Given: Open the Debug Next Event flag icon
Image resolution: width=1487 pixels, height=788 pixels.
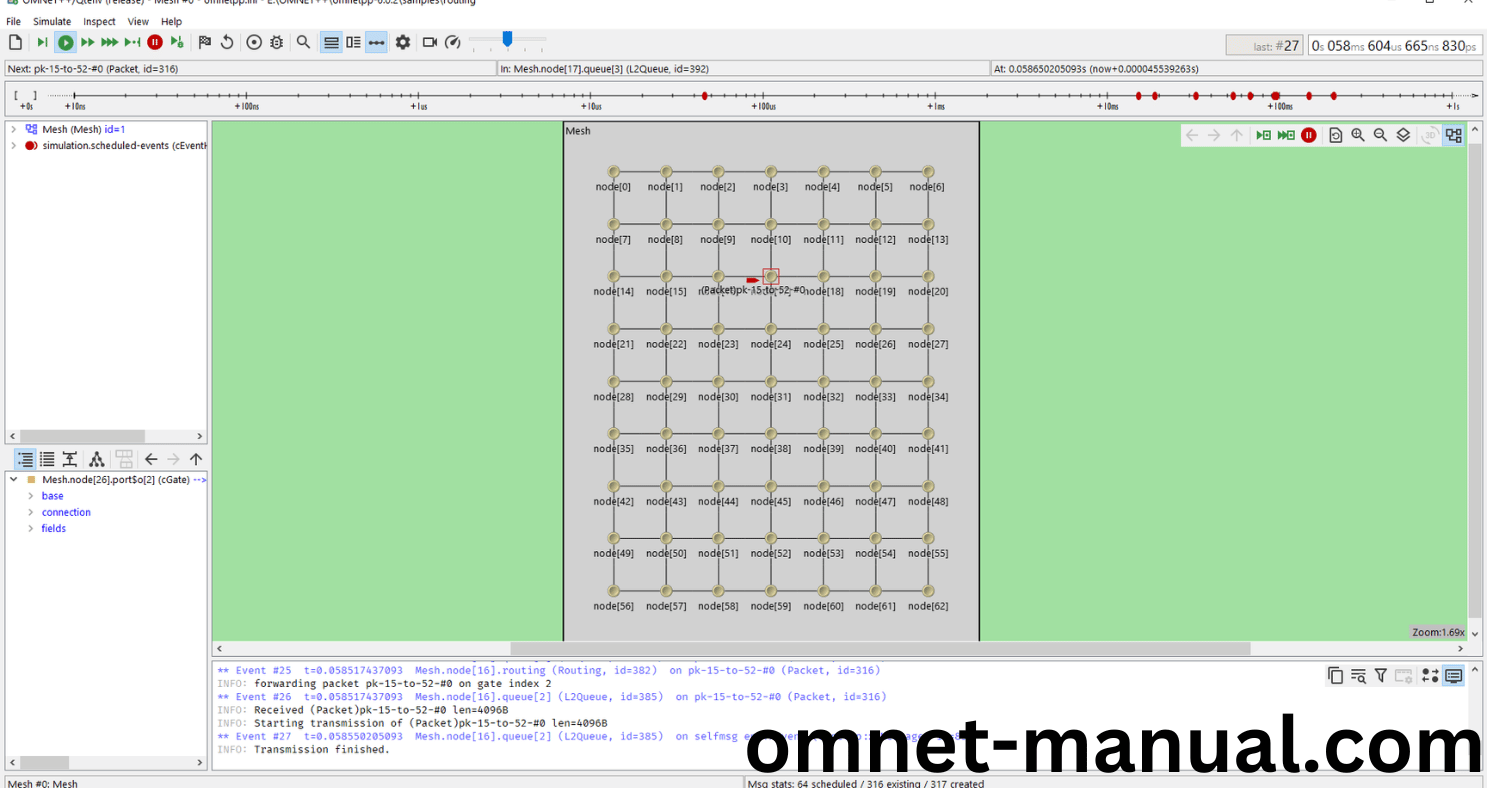Looking at the screenshot, I should 204,42.
